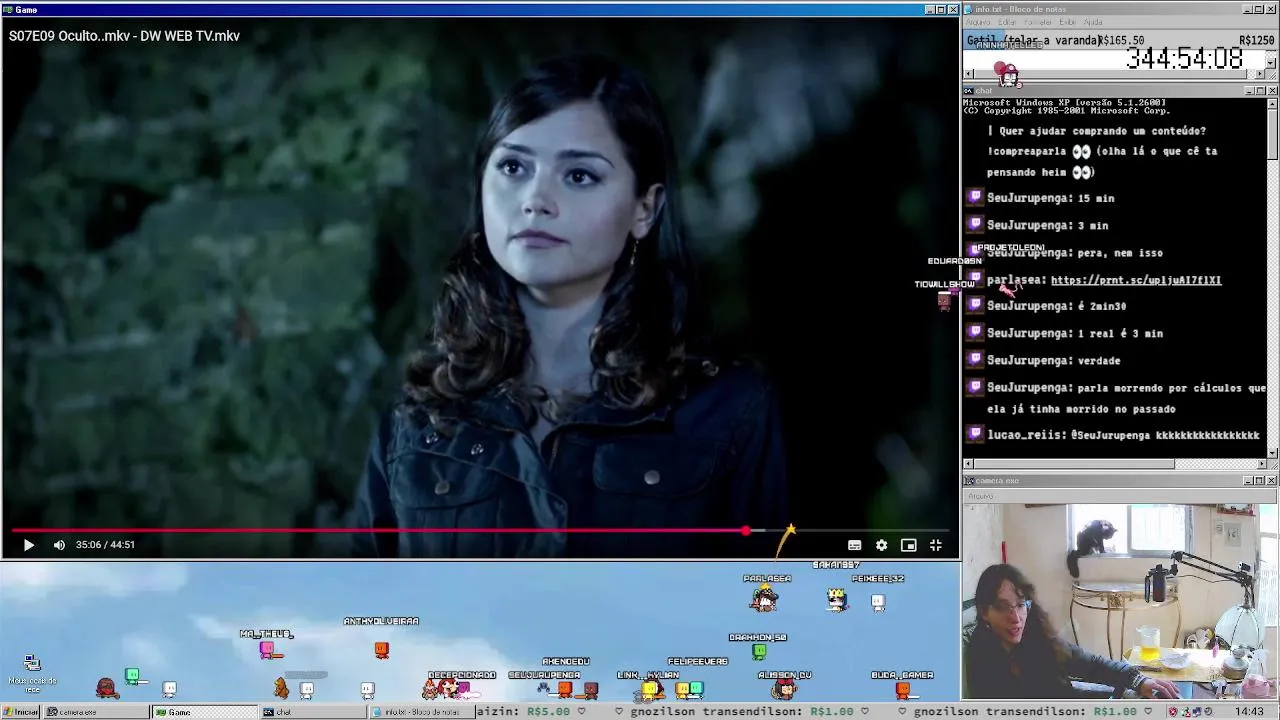Open the Arquivo menu in info.txt Notepad

click(977, 22)
